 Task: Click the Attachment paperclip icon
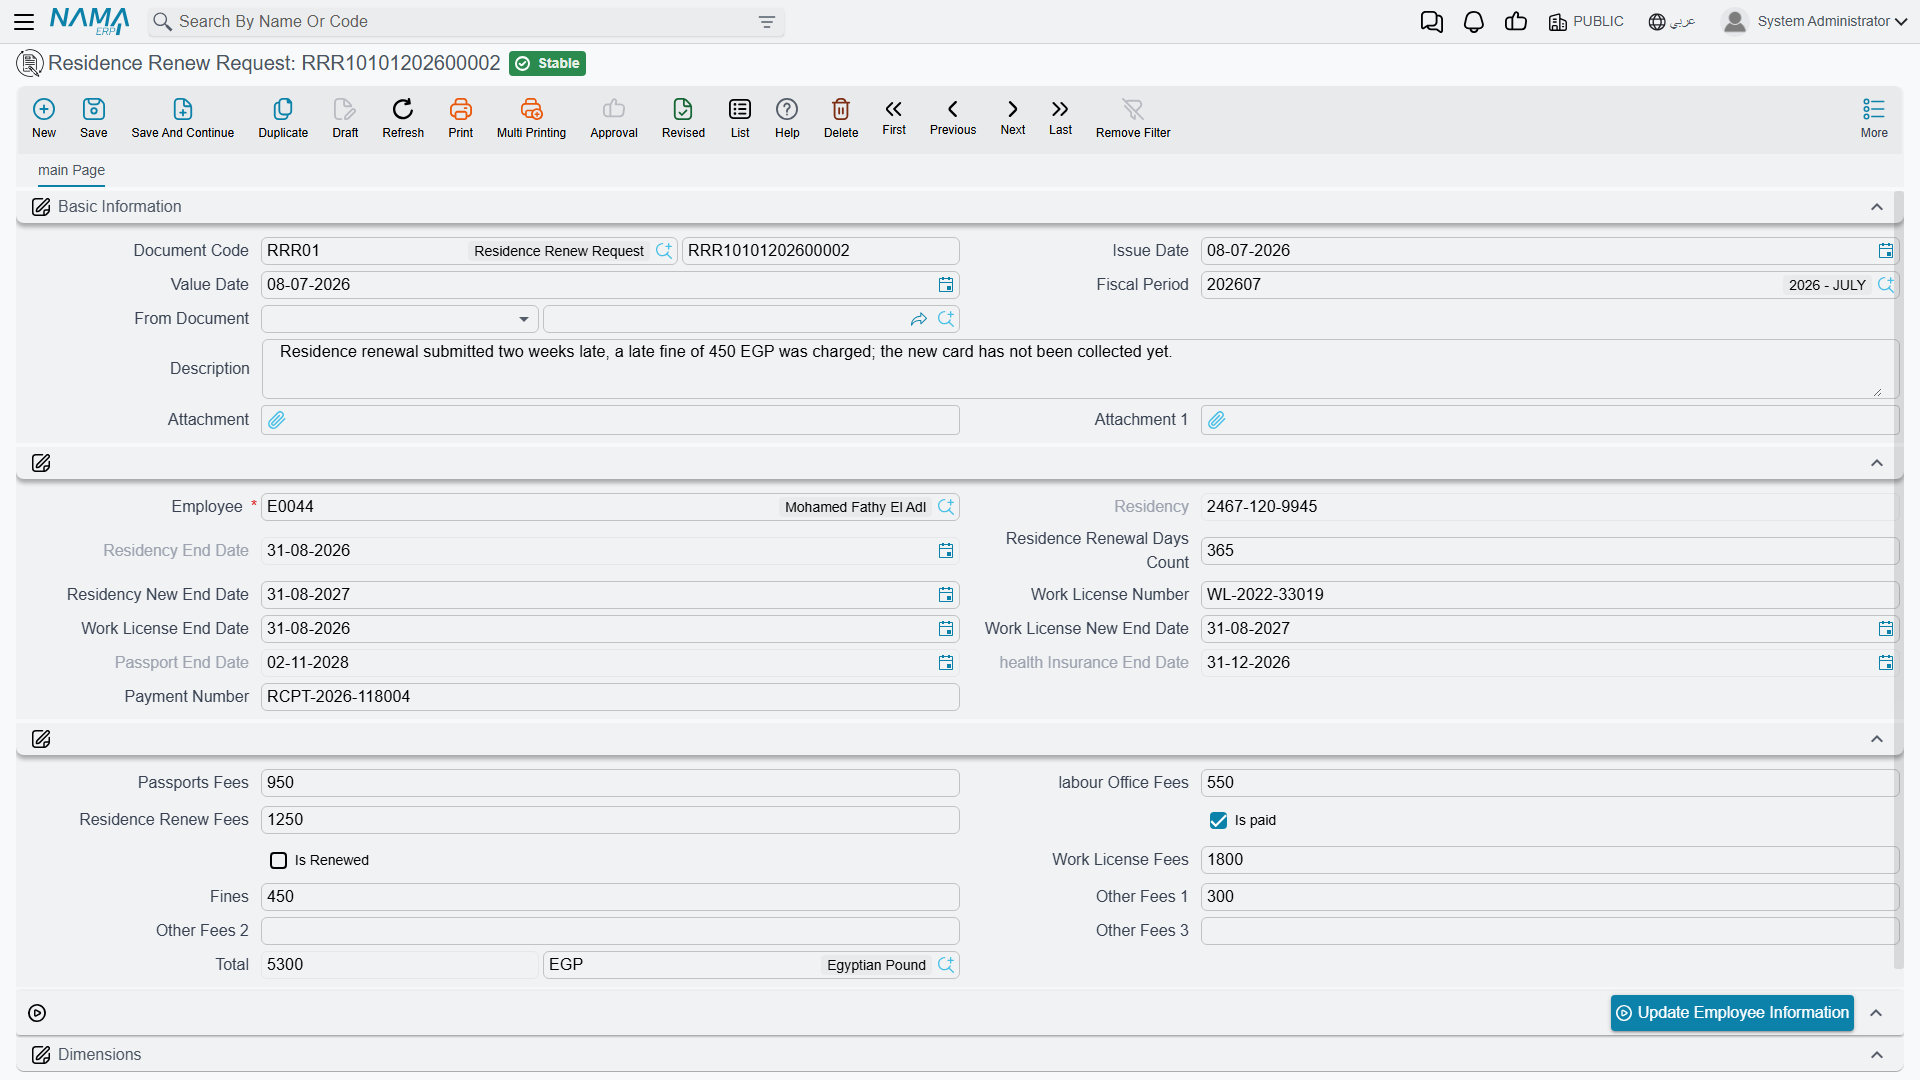point(277,420)
